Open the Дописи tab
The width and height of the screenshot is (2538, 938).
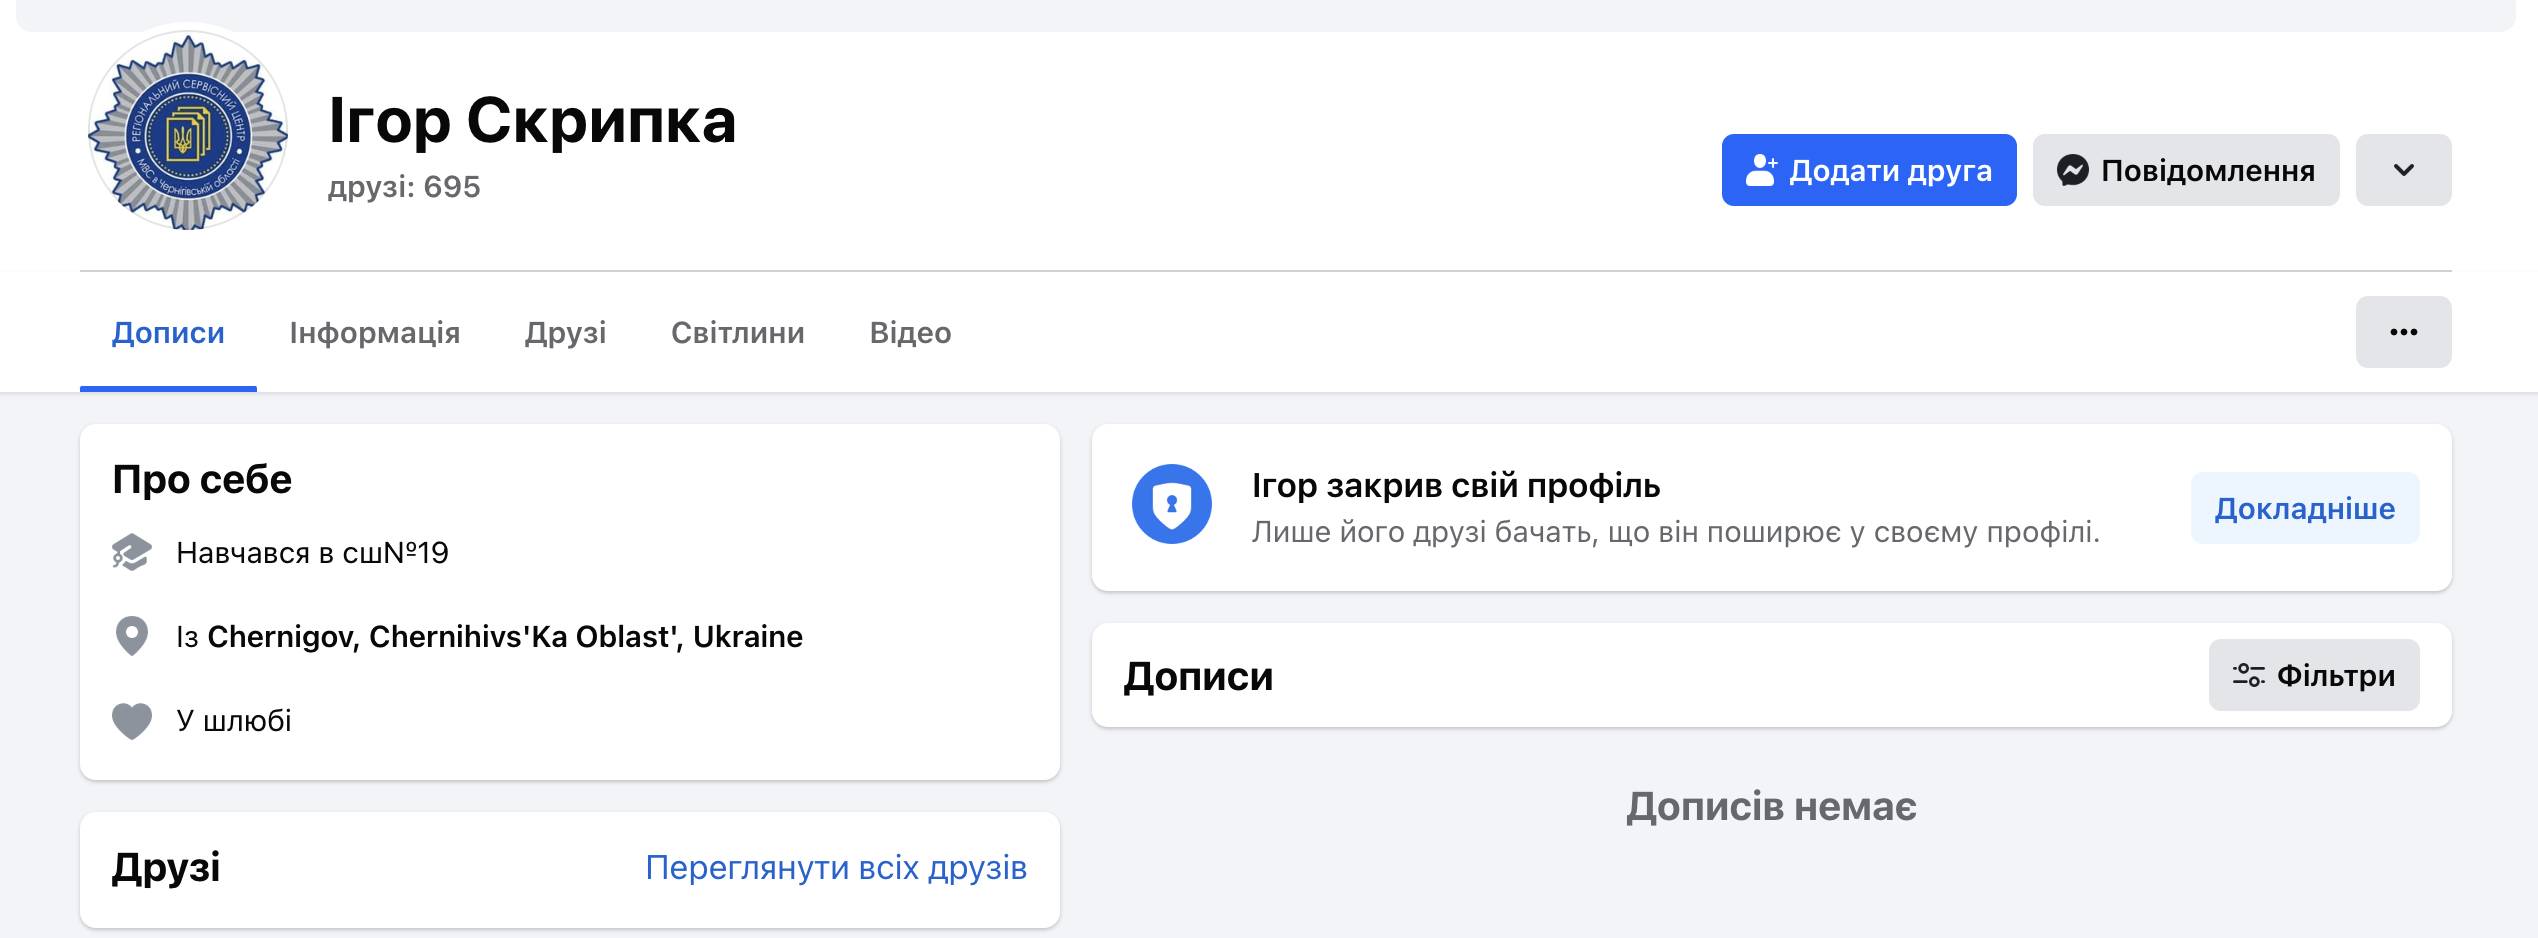tap(168, 333)
